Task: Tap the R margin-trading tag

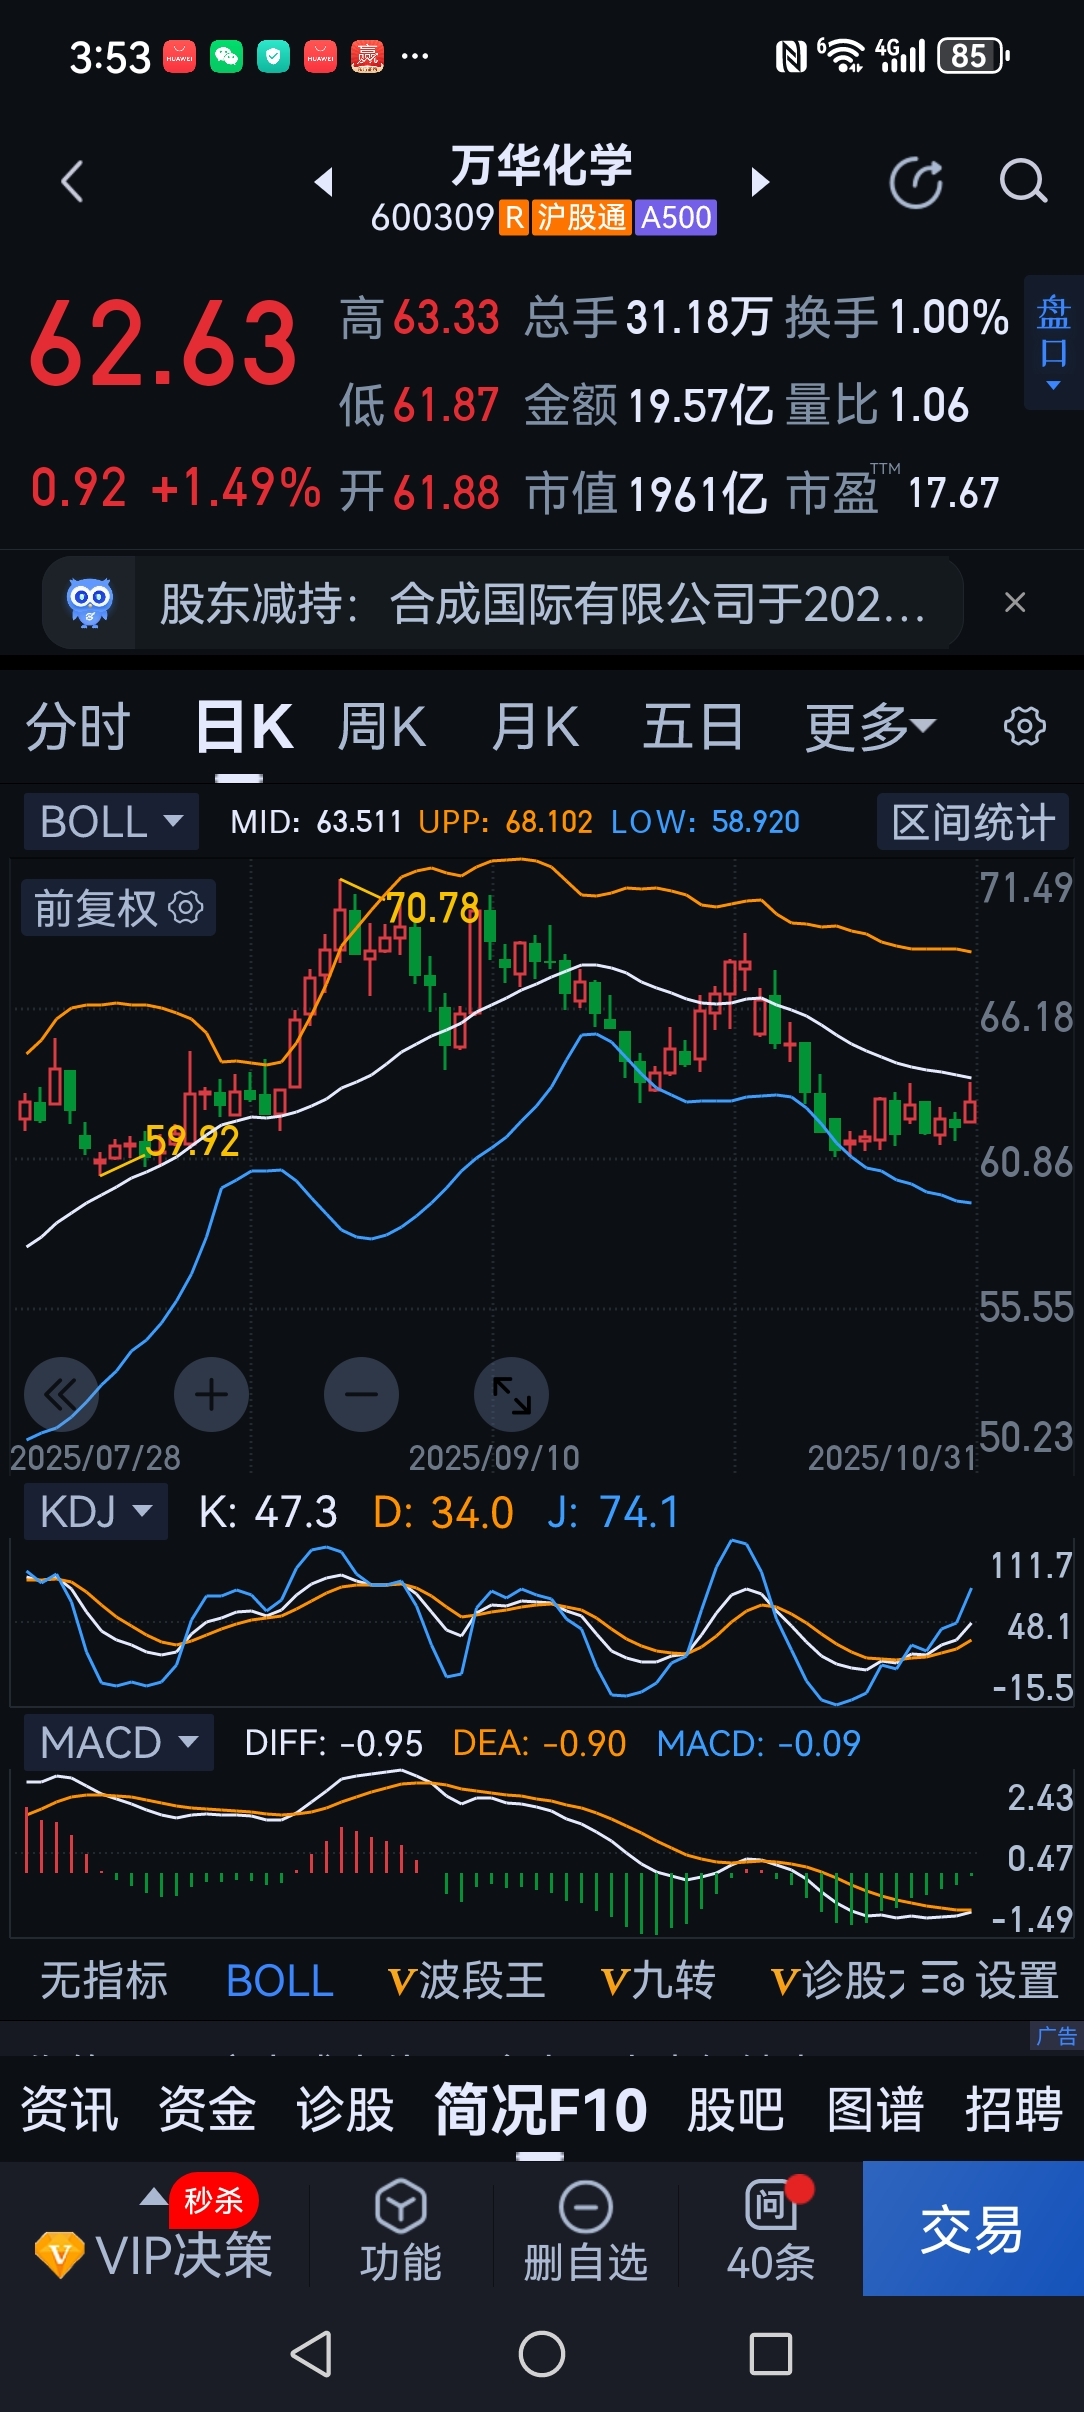Action: pyautogui.click(x=514, y=217)
